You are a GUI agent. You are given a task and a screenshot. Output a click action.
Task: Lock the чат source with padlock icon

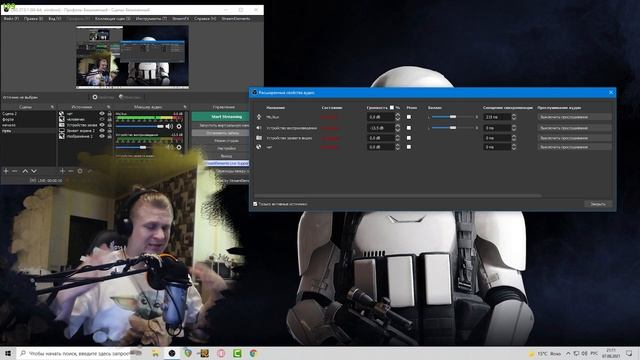[x=109, y=114]
